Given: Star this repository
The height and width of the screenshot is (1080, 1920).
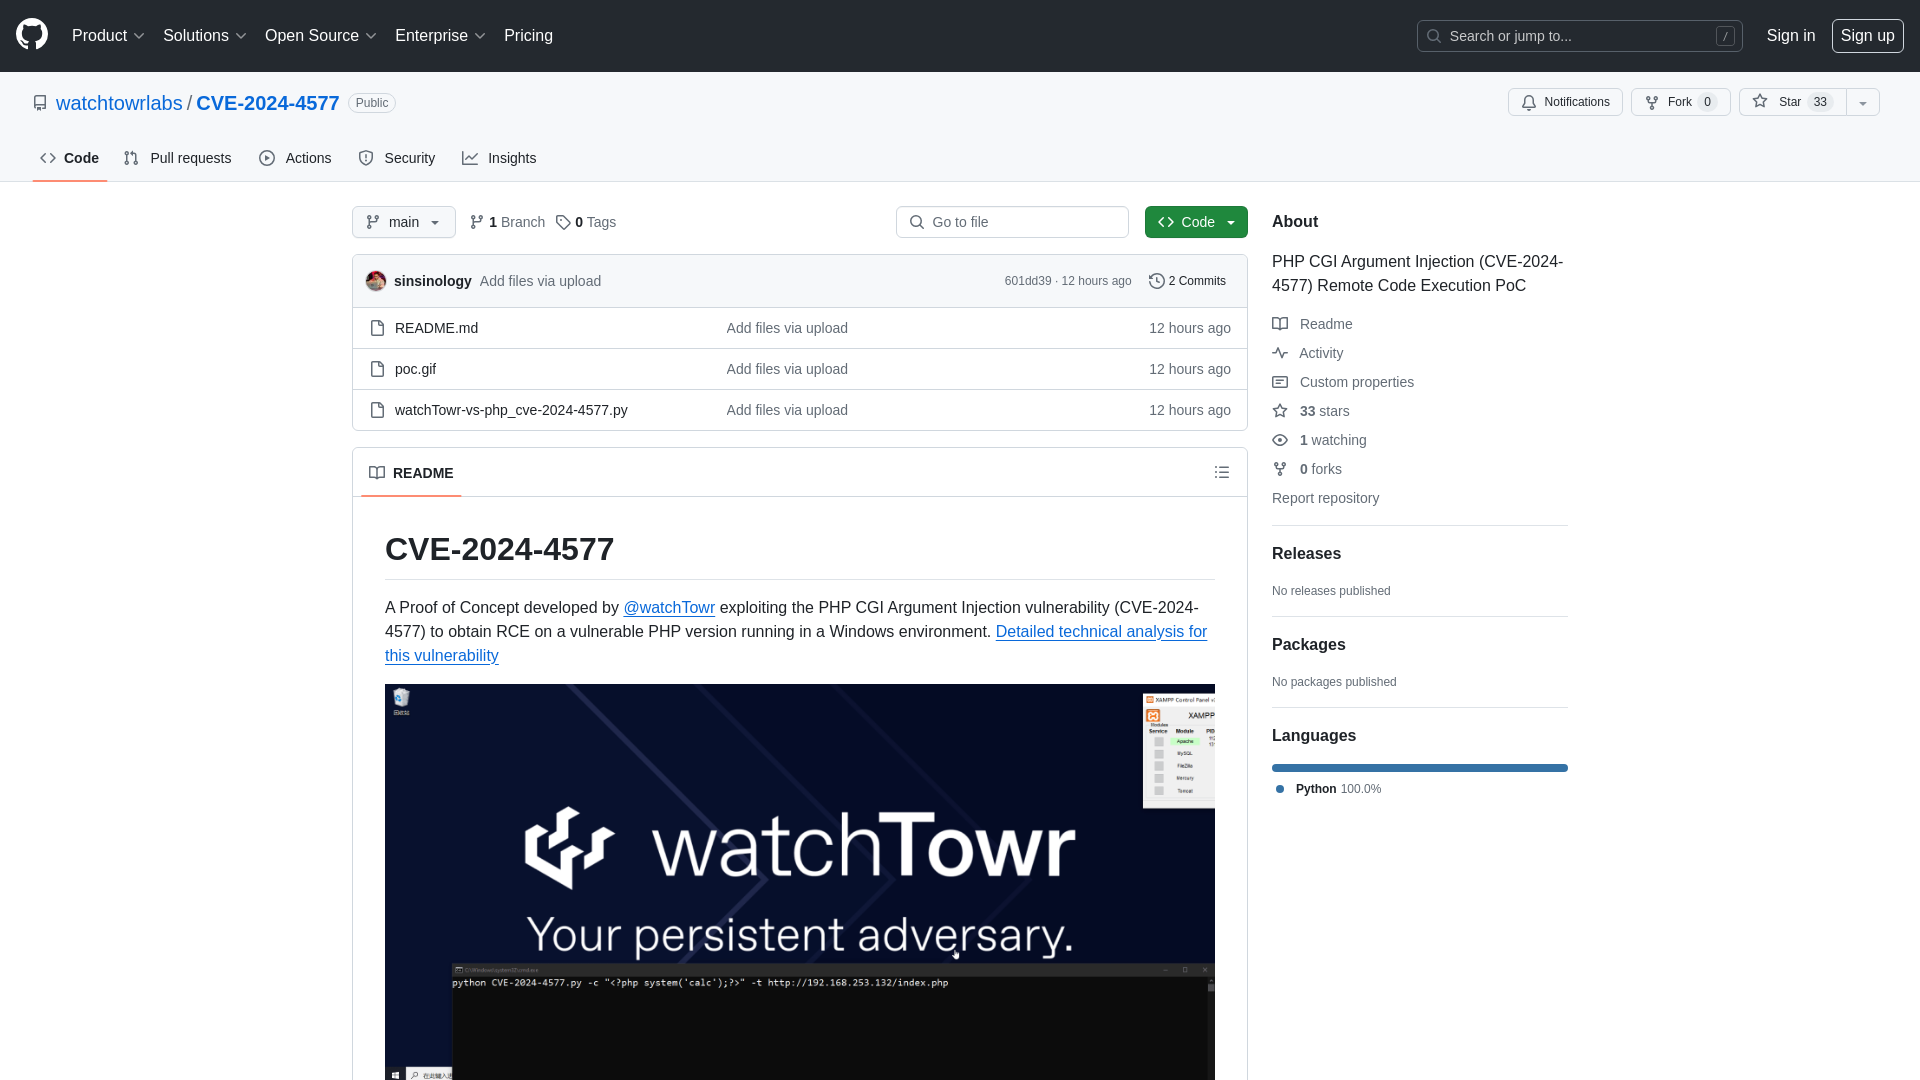Looking at the screenshot, I should click(x=1792, y=102).
